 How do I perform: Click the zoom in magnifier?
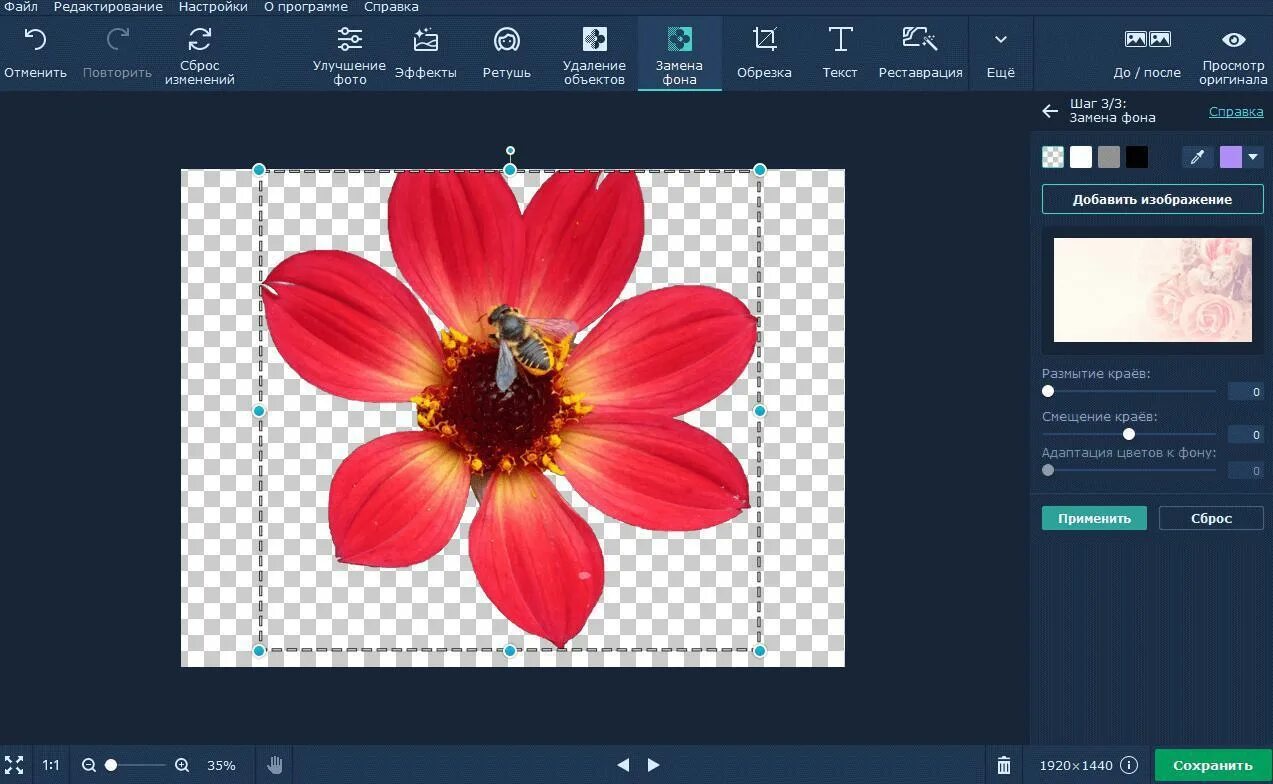pyautogui.click(x=182, y=765)
